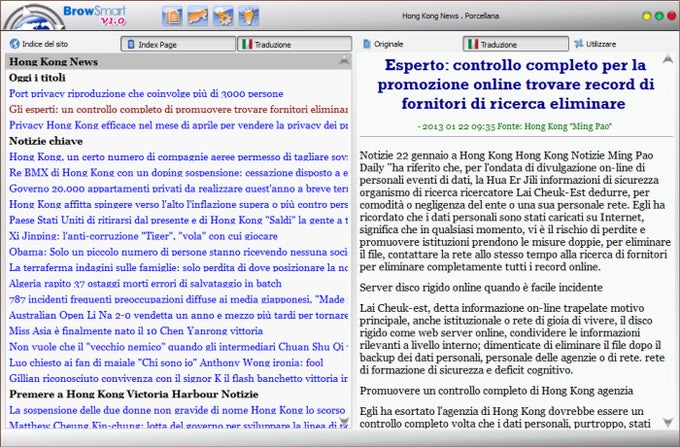Open compagnie aeree headline link
This screenshot has height=447, width=680.
[178, 157]
